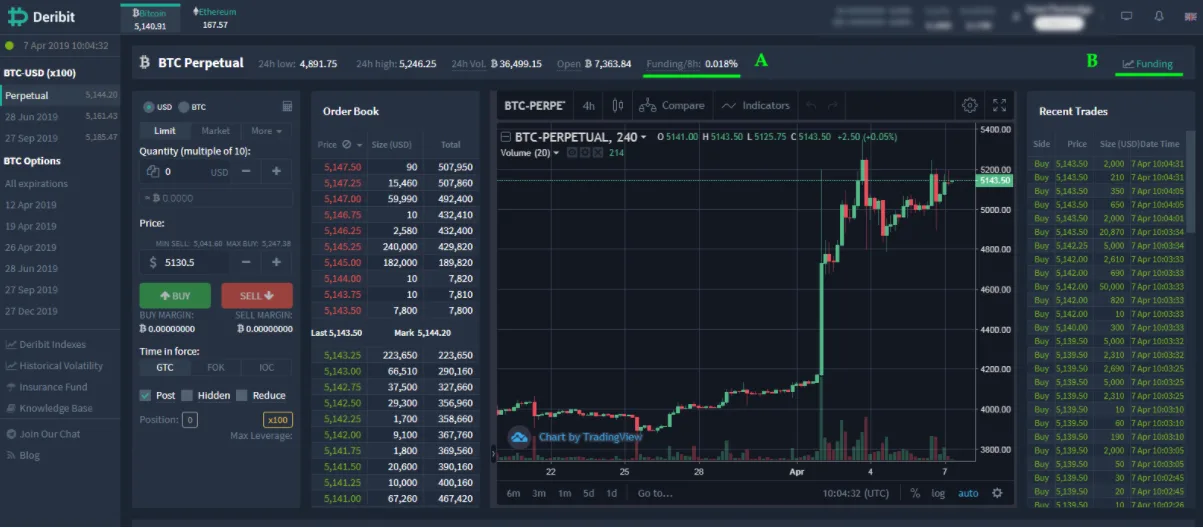This screenshot has height=528, width=1203.
Task: Click the green BUY button
Action: click(x=175, y=296)
